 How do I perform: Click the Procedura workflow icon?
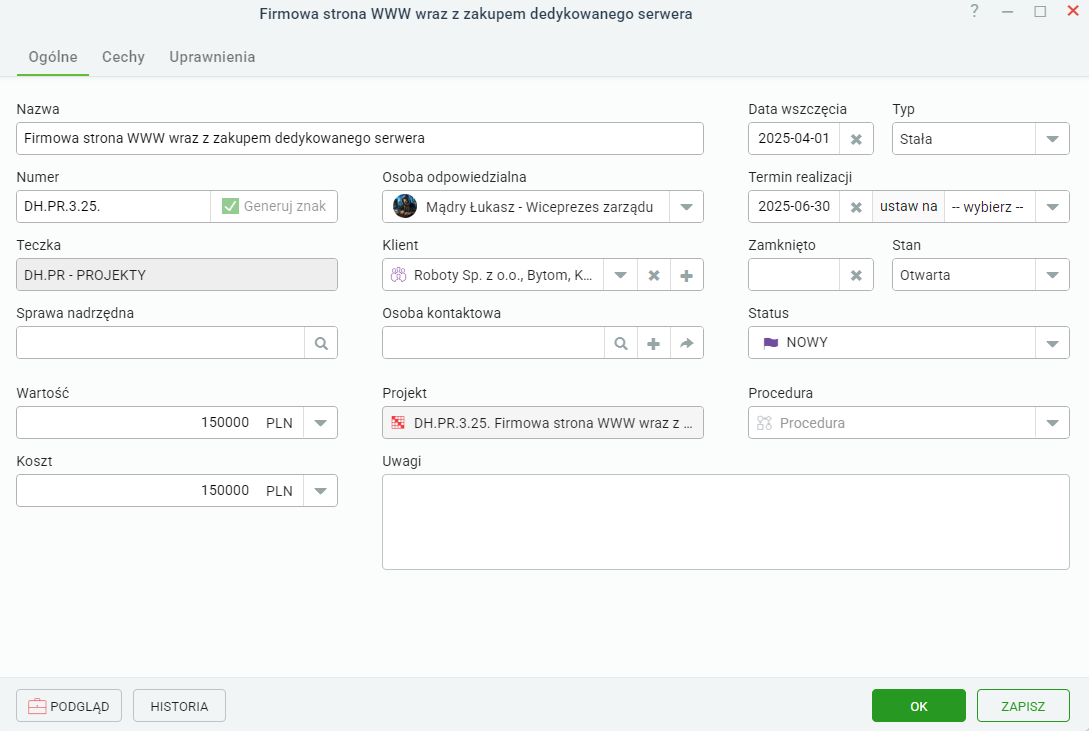(765, 423)
